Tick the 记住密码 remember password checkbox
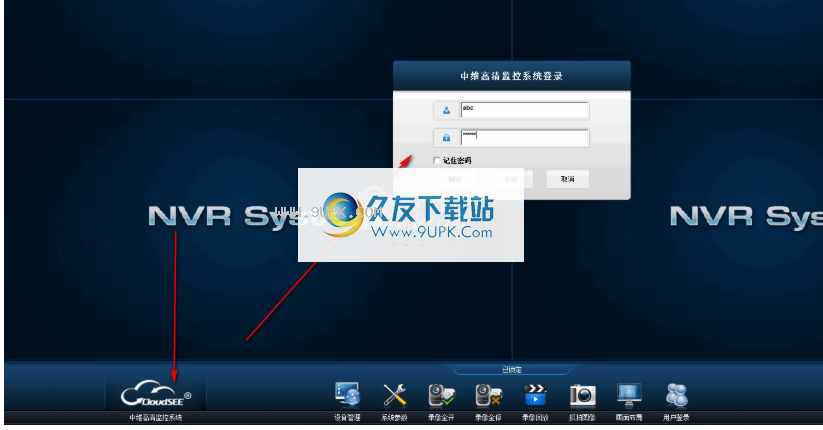Image resolution: width=823 pixels, height=430 pixels. (437, 160)
